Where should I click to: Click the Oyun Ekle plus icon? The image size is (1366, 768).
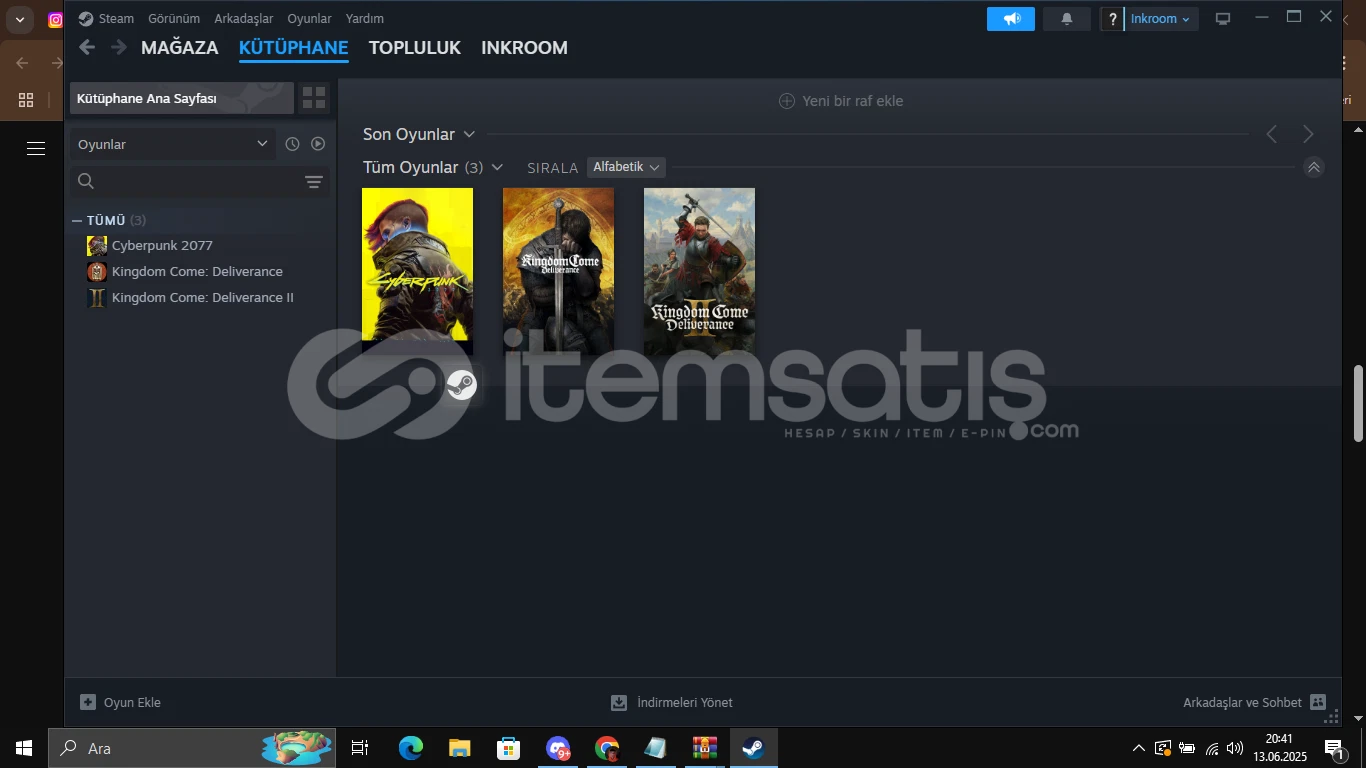click(88, 702)
